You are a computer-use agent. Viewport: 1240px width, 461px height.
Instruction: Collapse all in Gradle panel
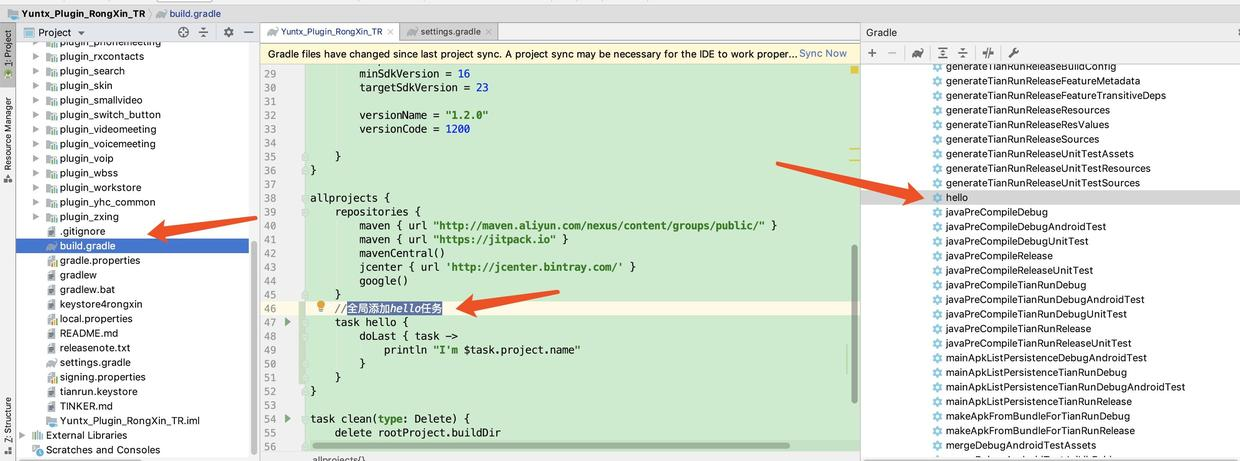tap(962, 53)
